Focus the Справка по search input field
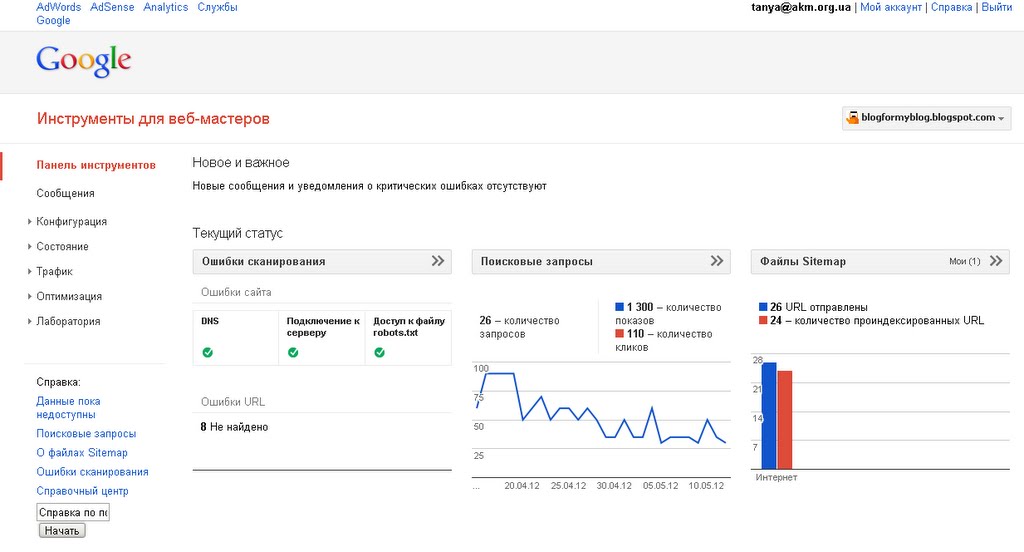 (72, 512)
